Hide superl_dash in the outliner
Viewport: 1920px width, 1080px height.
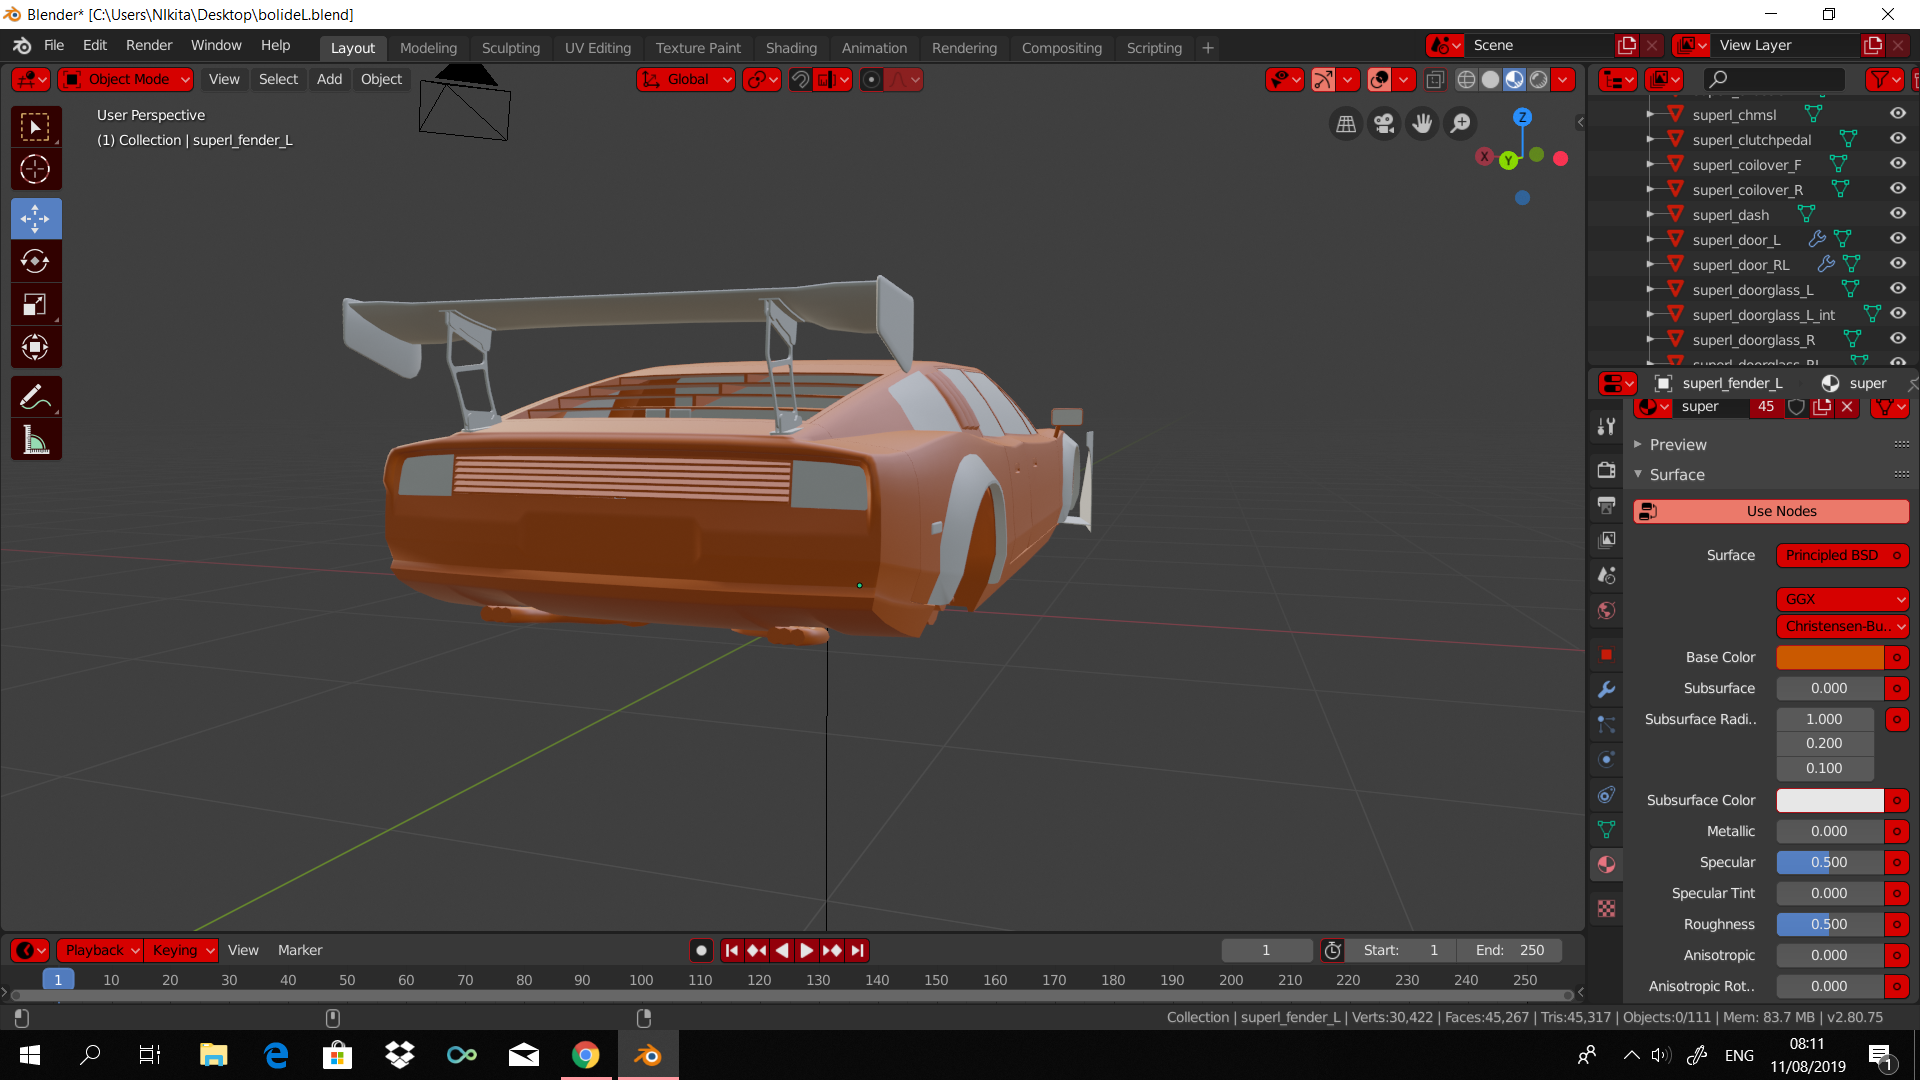pyautogui.click(x=1897, y=214)
